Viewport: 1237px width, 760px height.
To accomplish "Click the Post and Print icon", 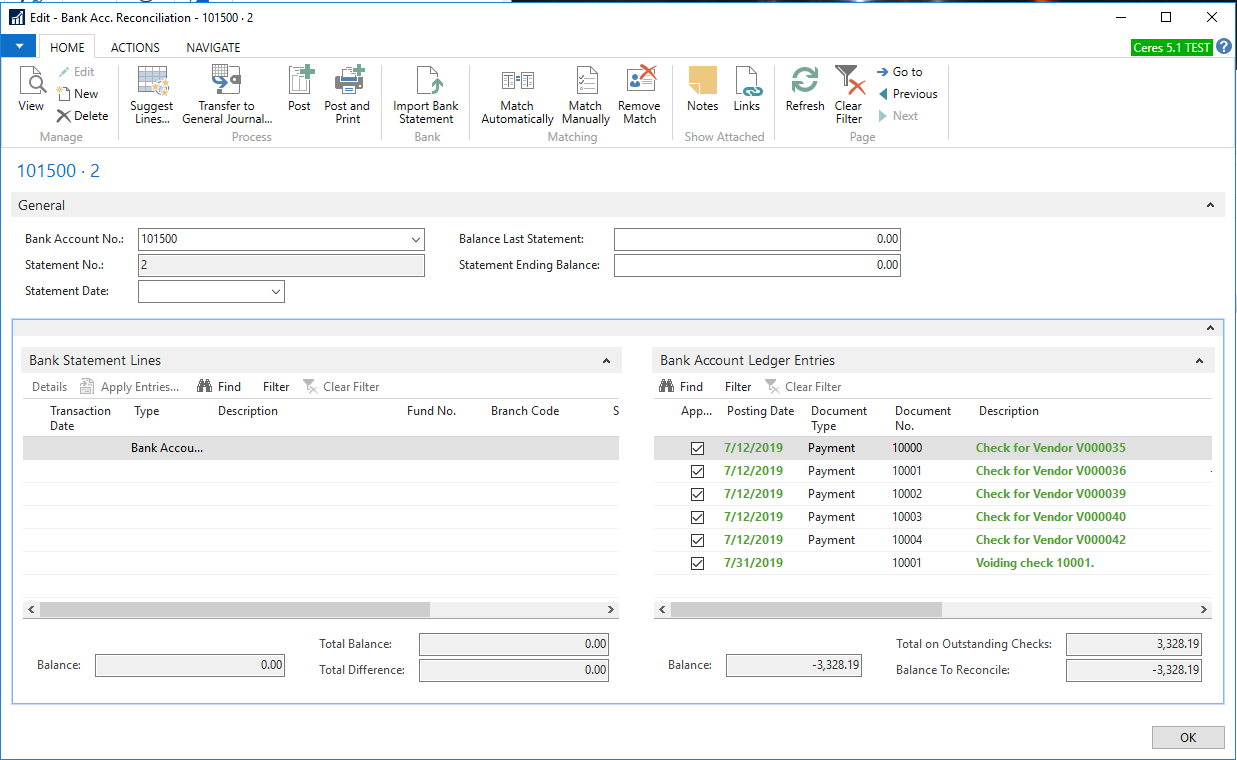I will click(347, 82).
